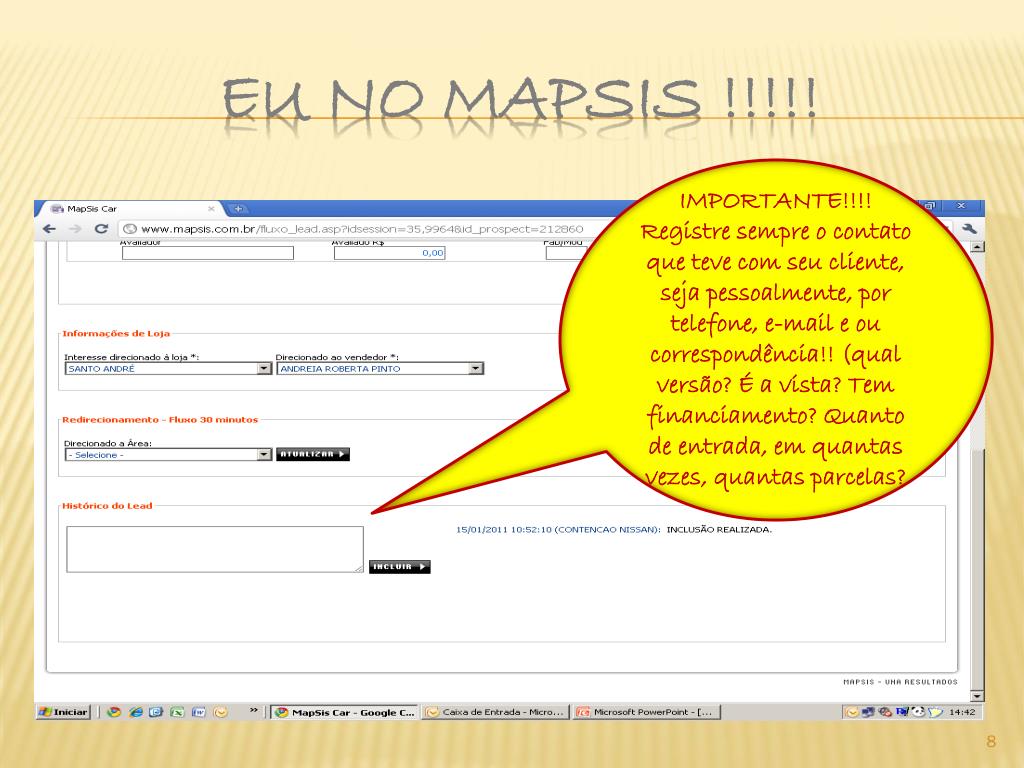Screen dimensions: 1024x768
Task: Select the MapSis Car browser tab
Action: click(131, 209)
